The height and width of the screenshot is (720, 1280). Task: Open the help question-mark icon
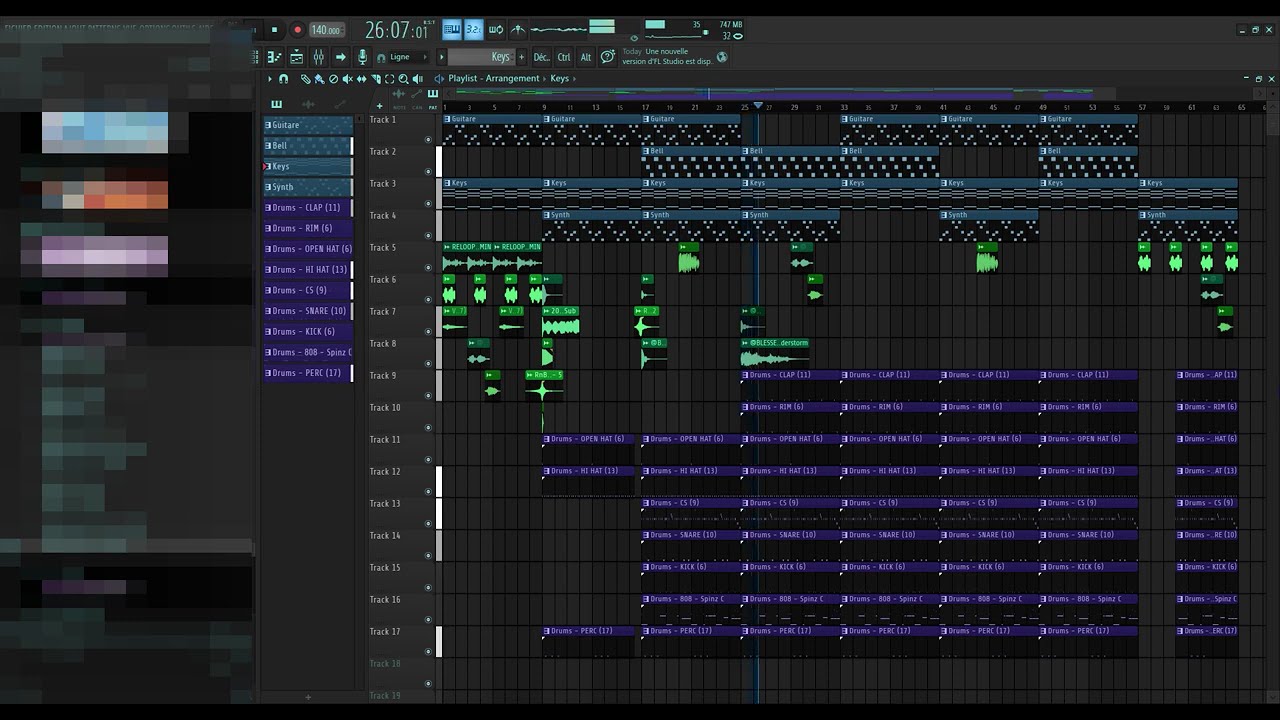(606, 57)
